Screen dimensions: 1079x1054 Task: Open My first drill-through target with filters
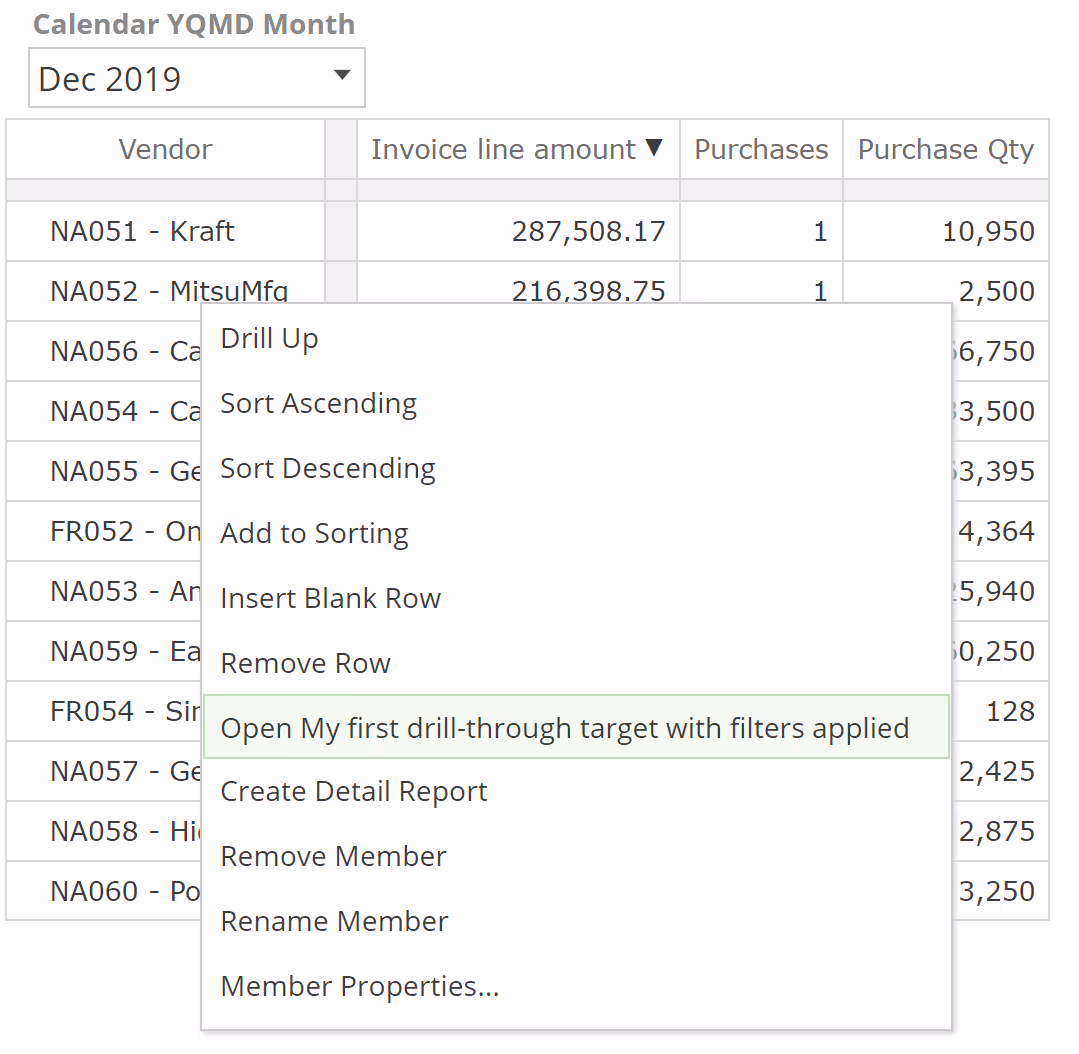pyautogui.click(x=565, y=728)
